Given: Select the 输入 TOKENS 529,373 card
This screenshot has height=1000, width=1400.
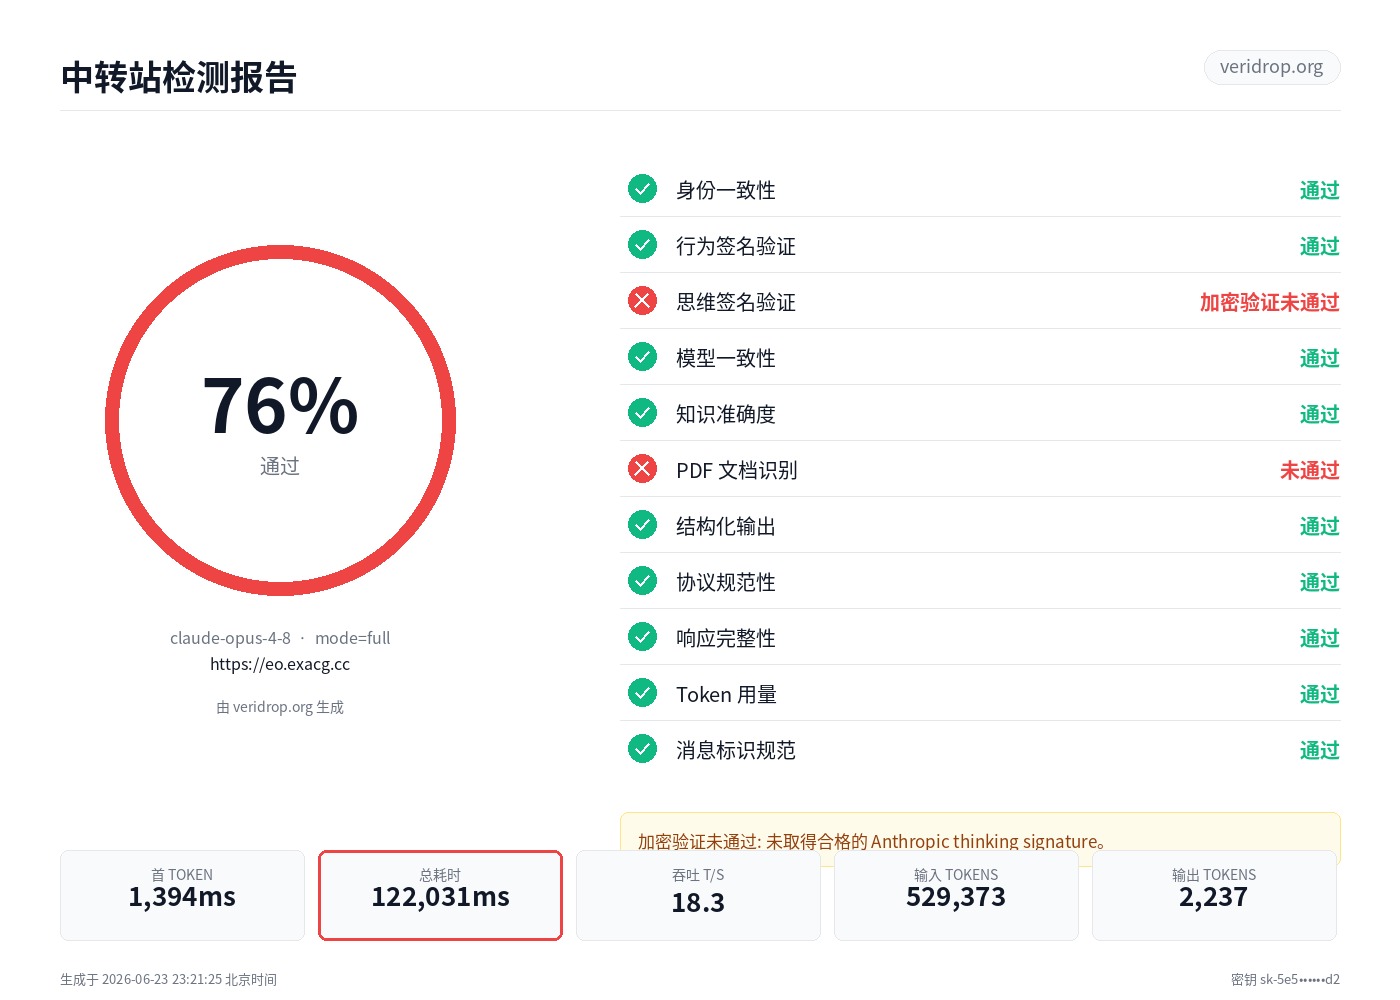Looking at the screenshot, I should coord(956,895).
